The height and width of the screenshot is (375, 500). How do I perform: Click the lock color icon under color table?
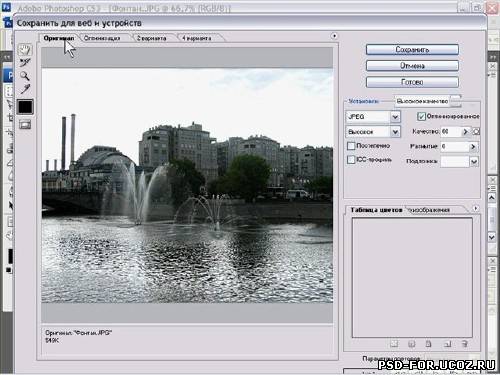coord(429,344)
